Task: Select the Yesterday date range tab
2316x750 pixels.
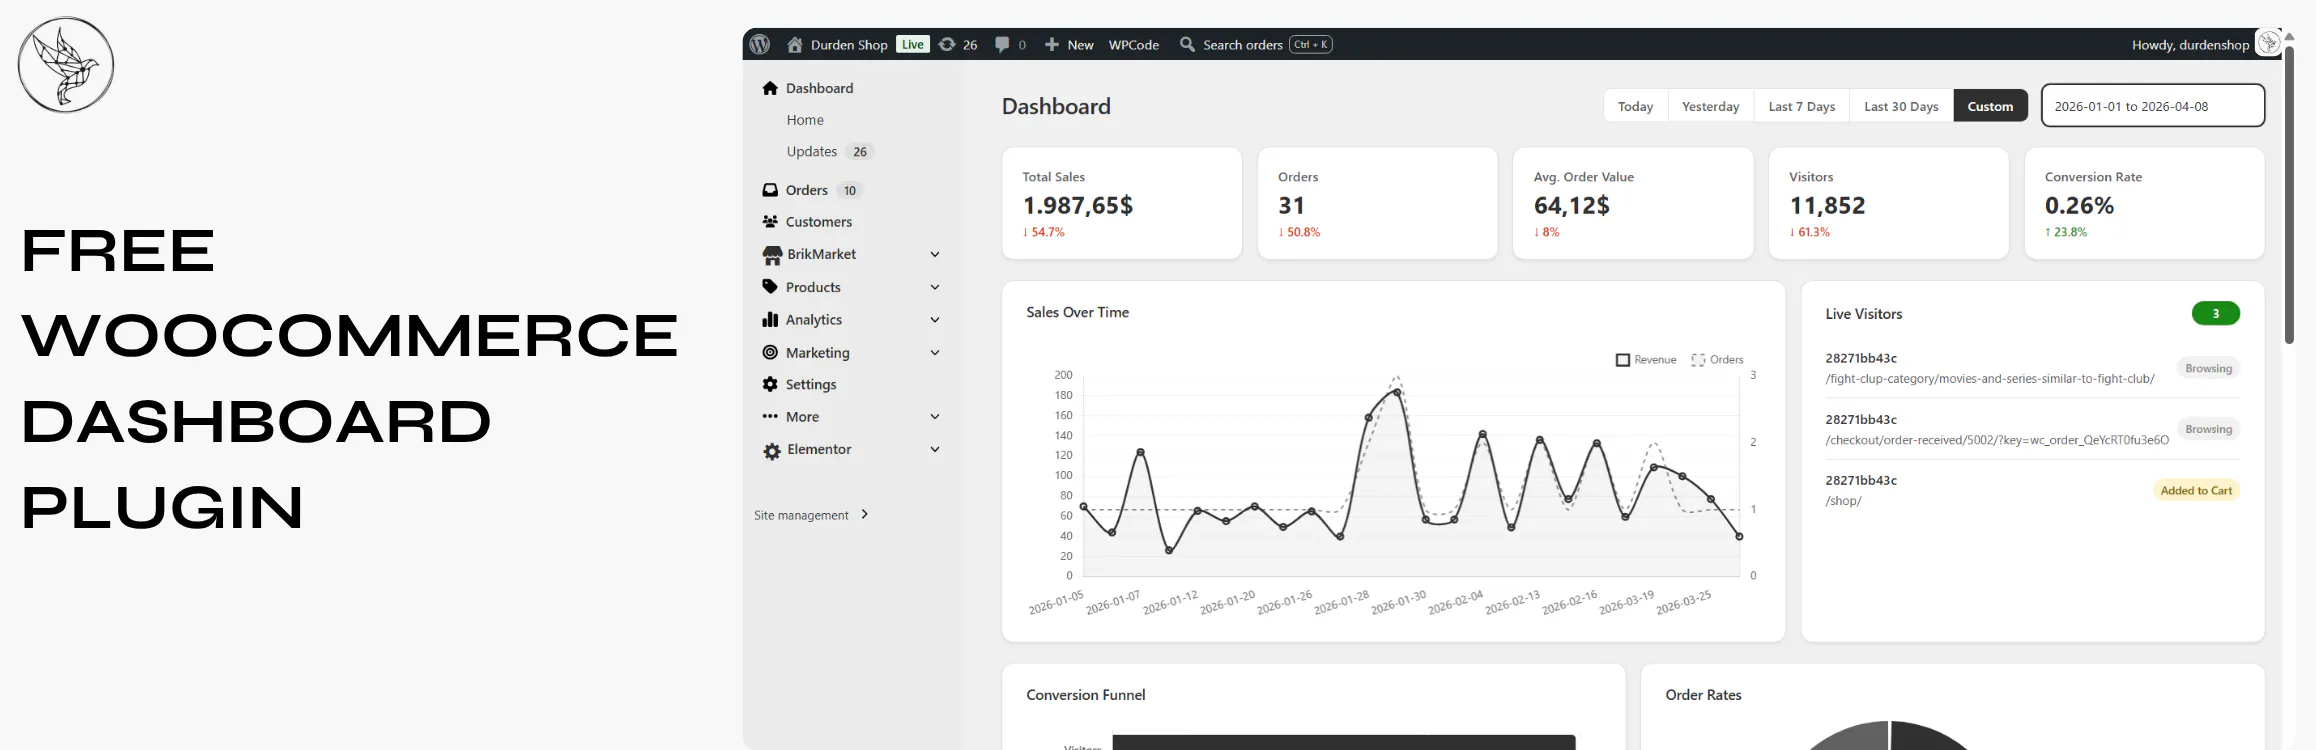Action: point(1711,106)
